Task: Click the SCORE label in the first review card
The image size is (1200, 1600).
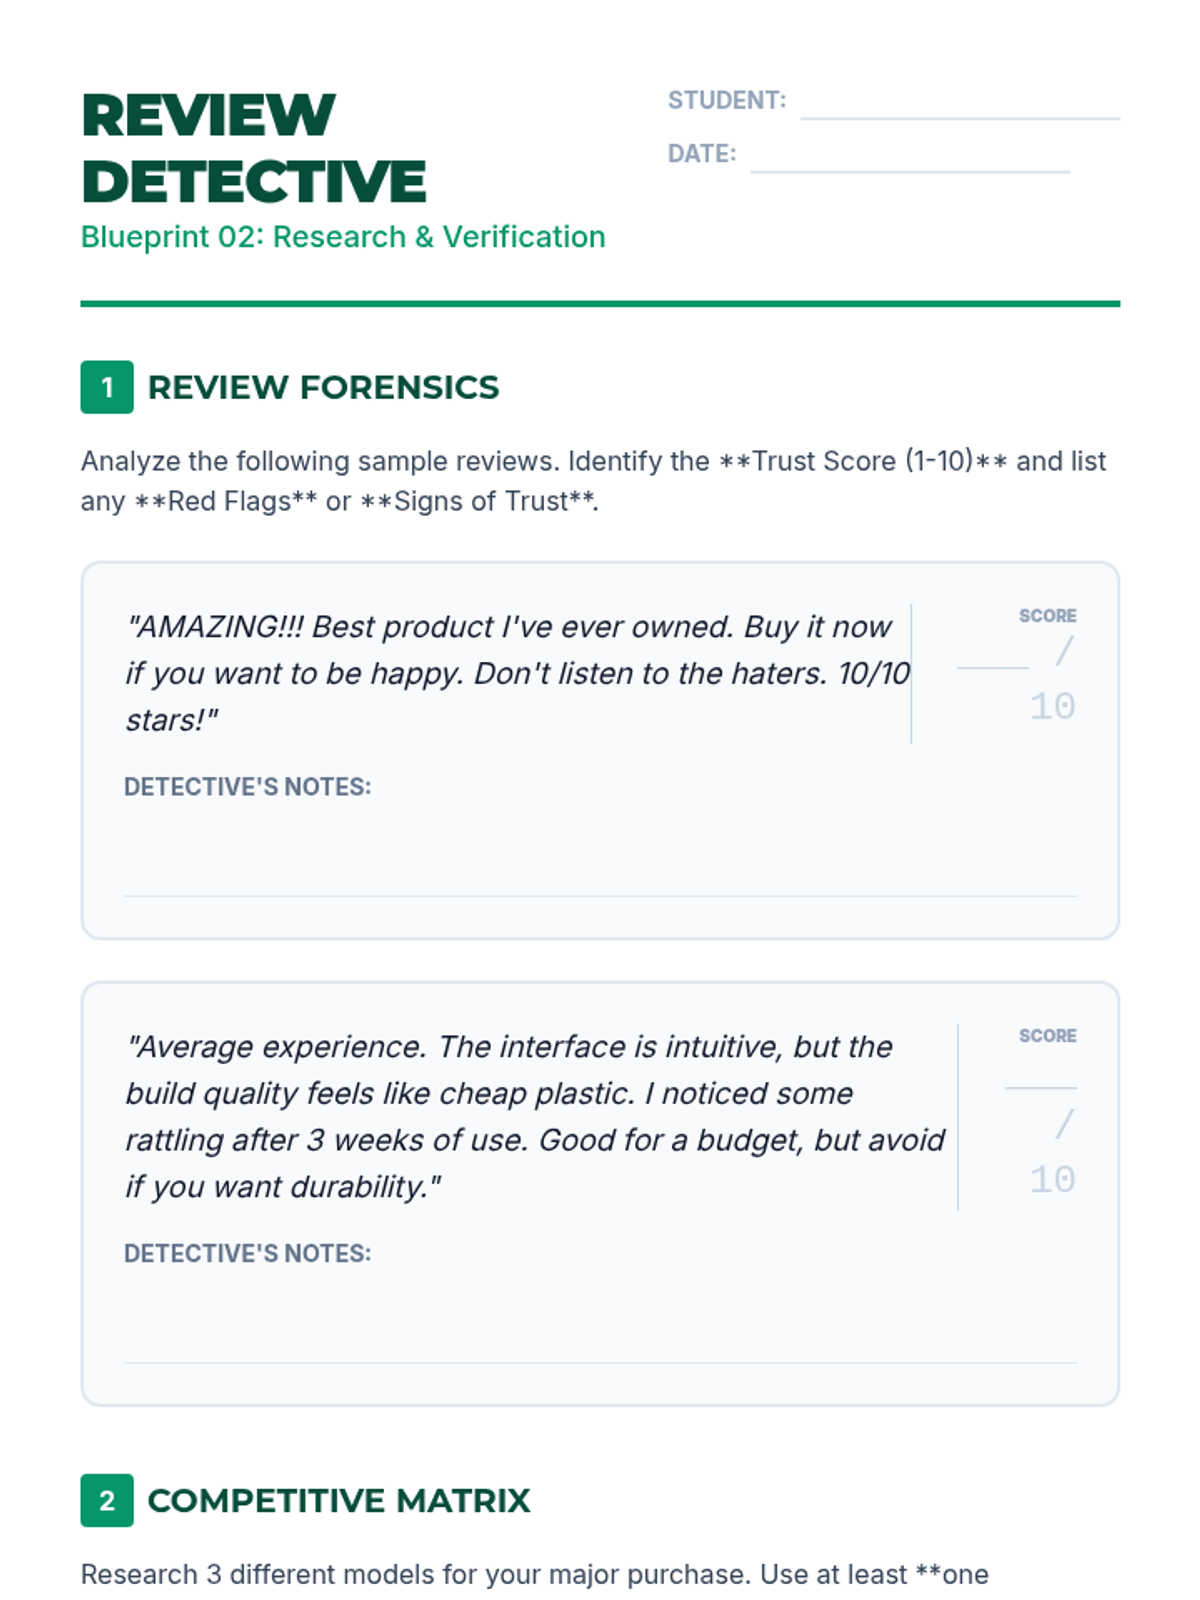Action: 1047,616
